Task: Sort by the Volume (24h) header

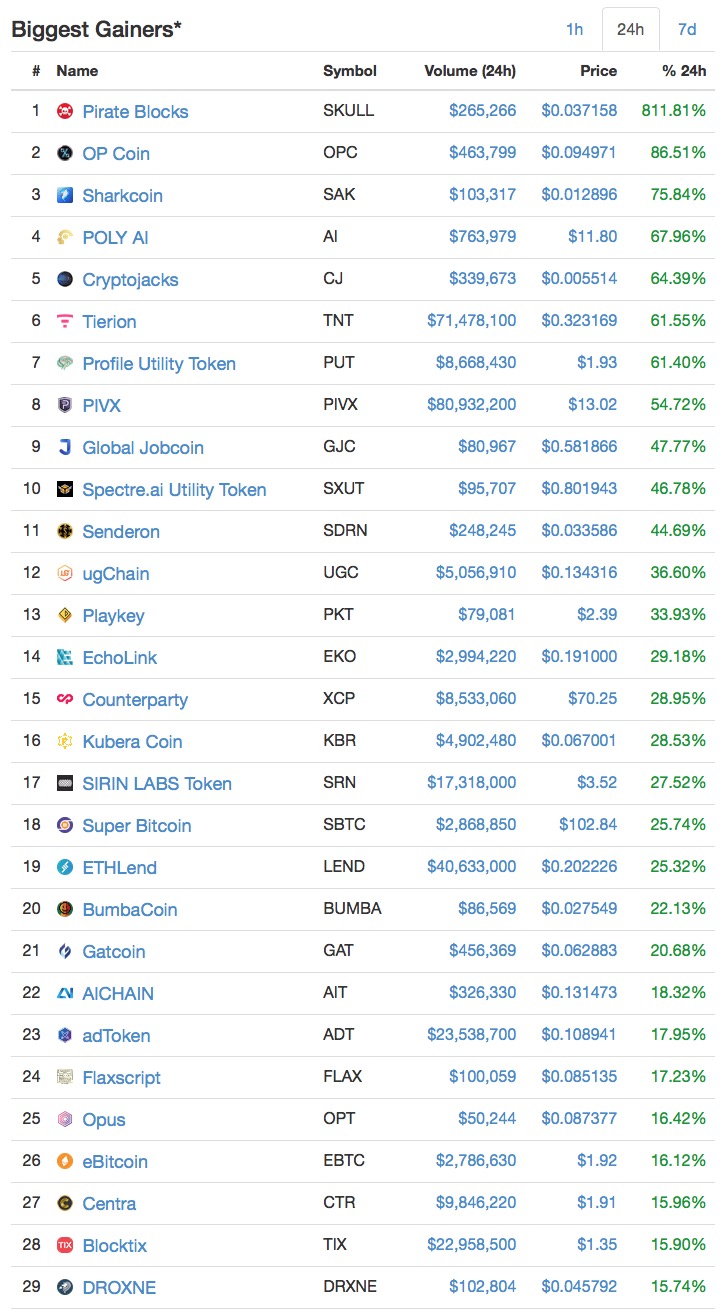Action: (x=470, y=71)
